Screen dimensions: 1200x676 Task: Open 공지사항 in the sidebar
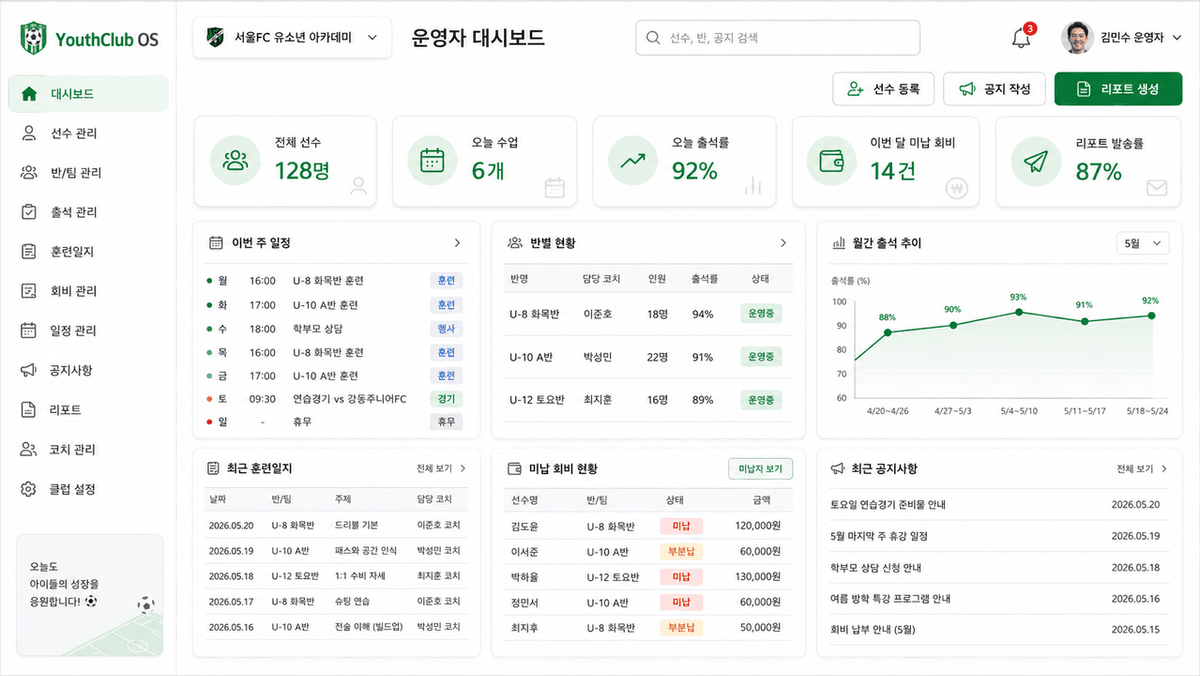(88, 370)
